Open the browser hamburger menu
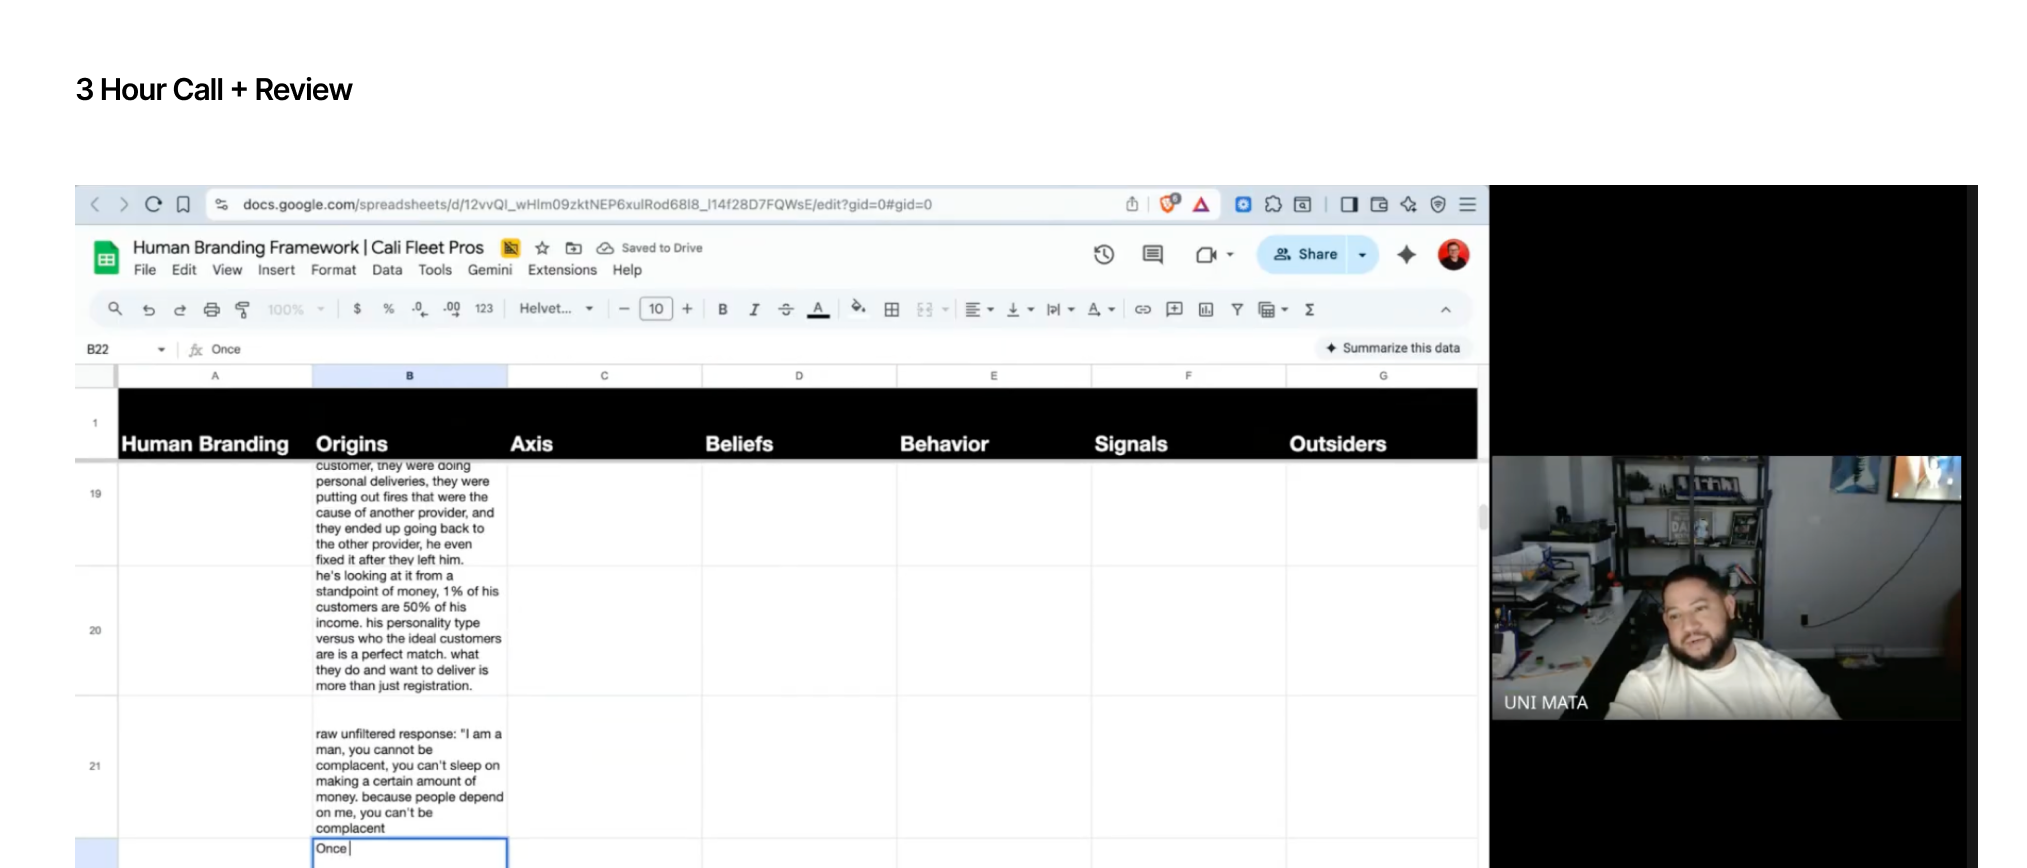 (x=1467, y=204)
